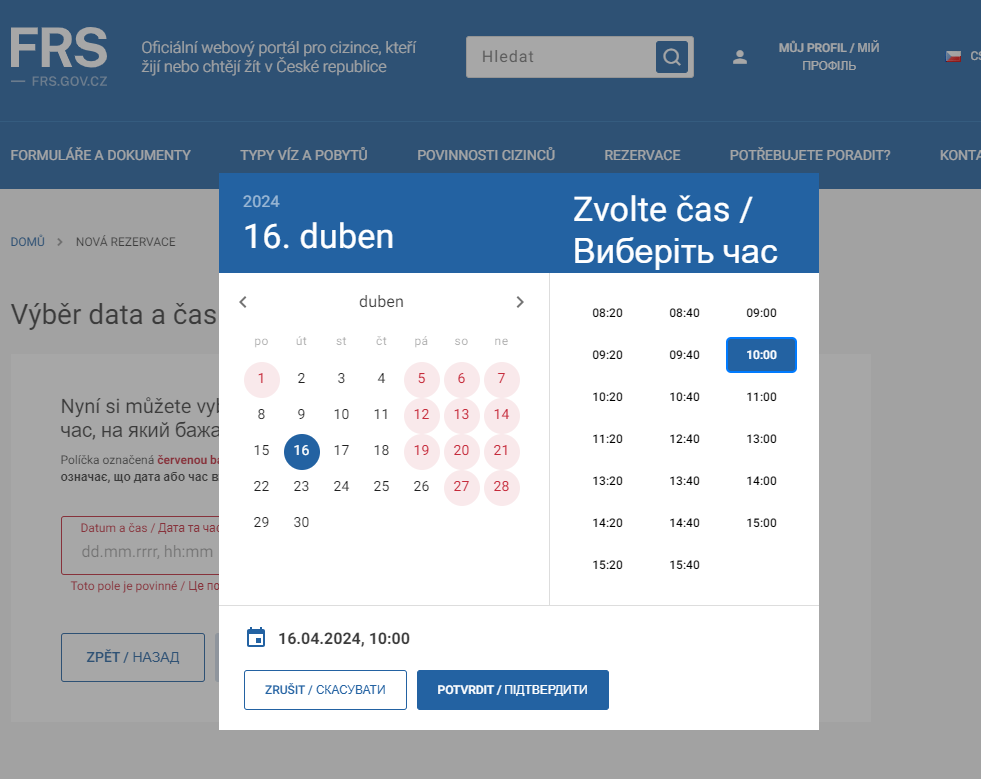Open Typy víz a pobytů menu
981x779 pixels.
(303, 155)
